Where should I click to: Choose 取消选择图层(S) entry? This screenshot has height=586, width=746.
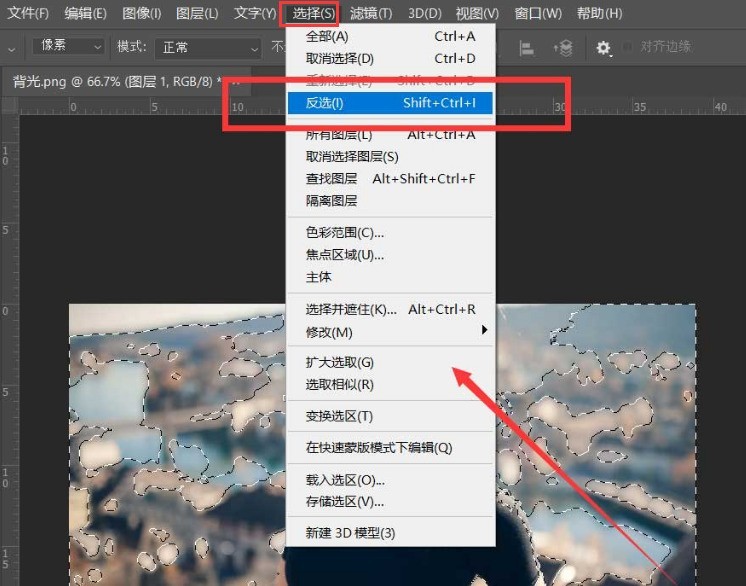(390, 156)
